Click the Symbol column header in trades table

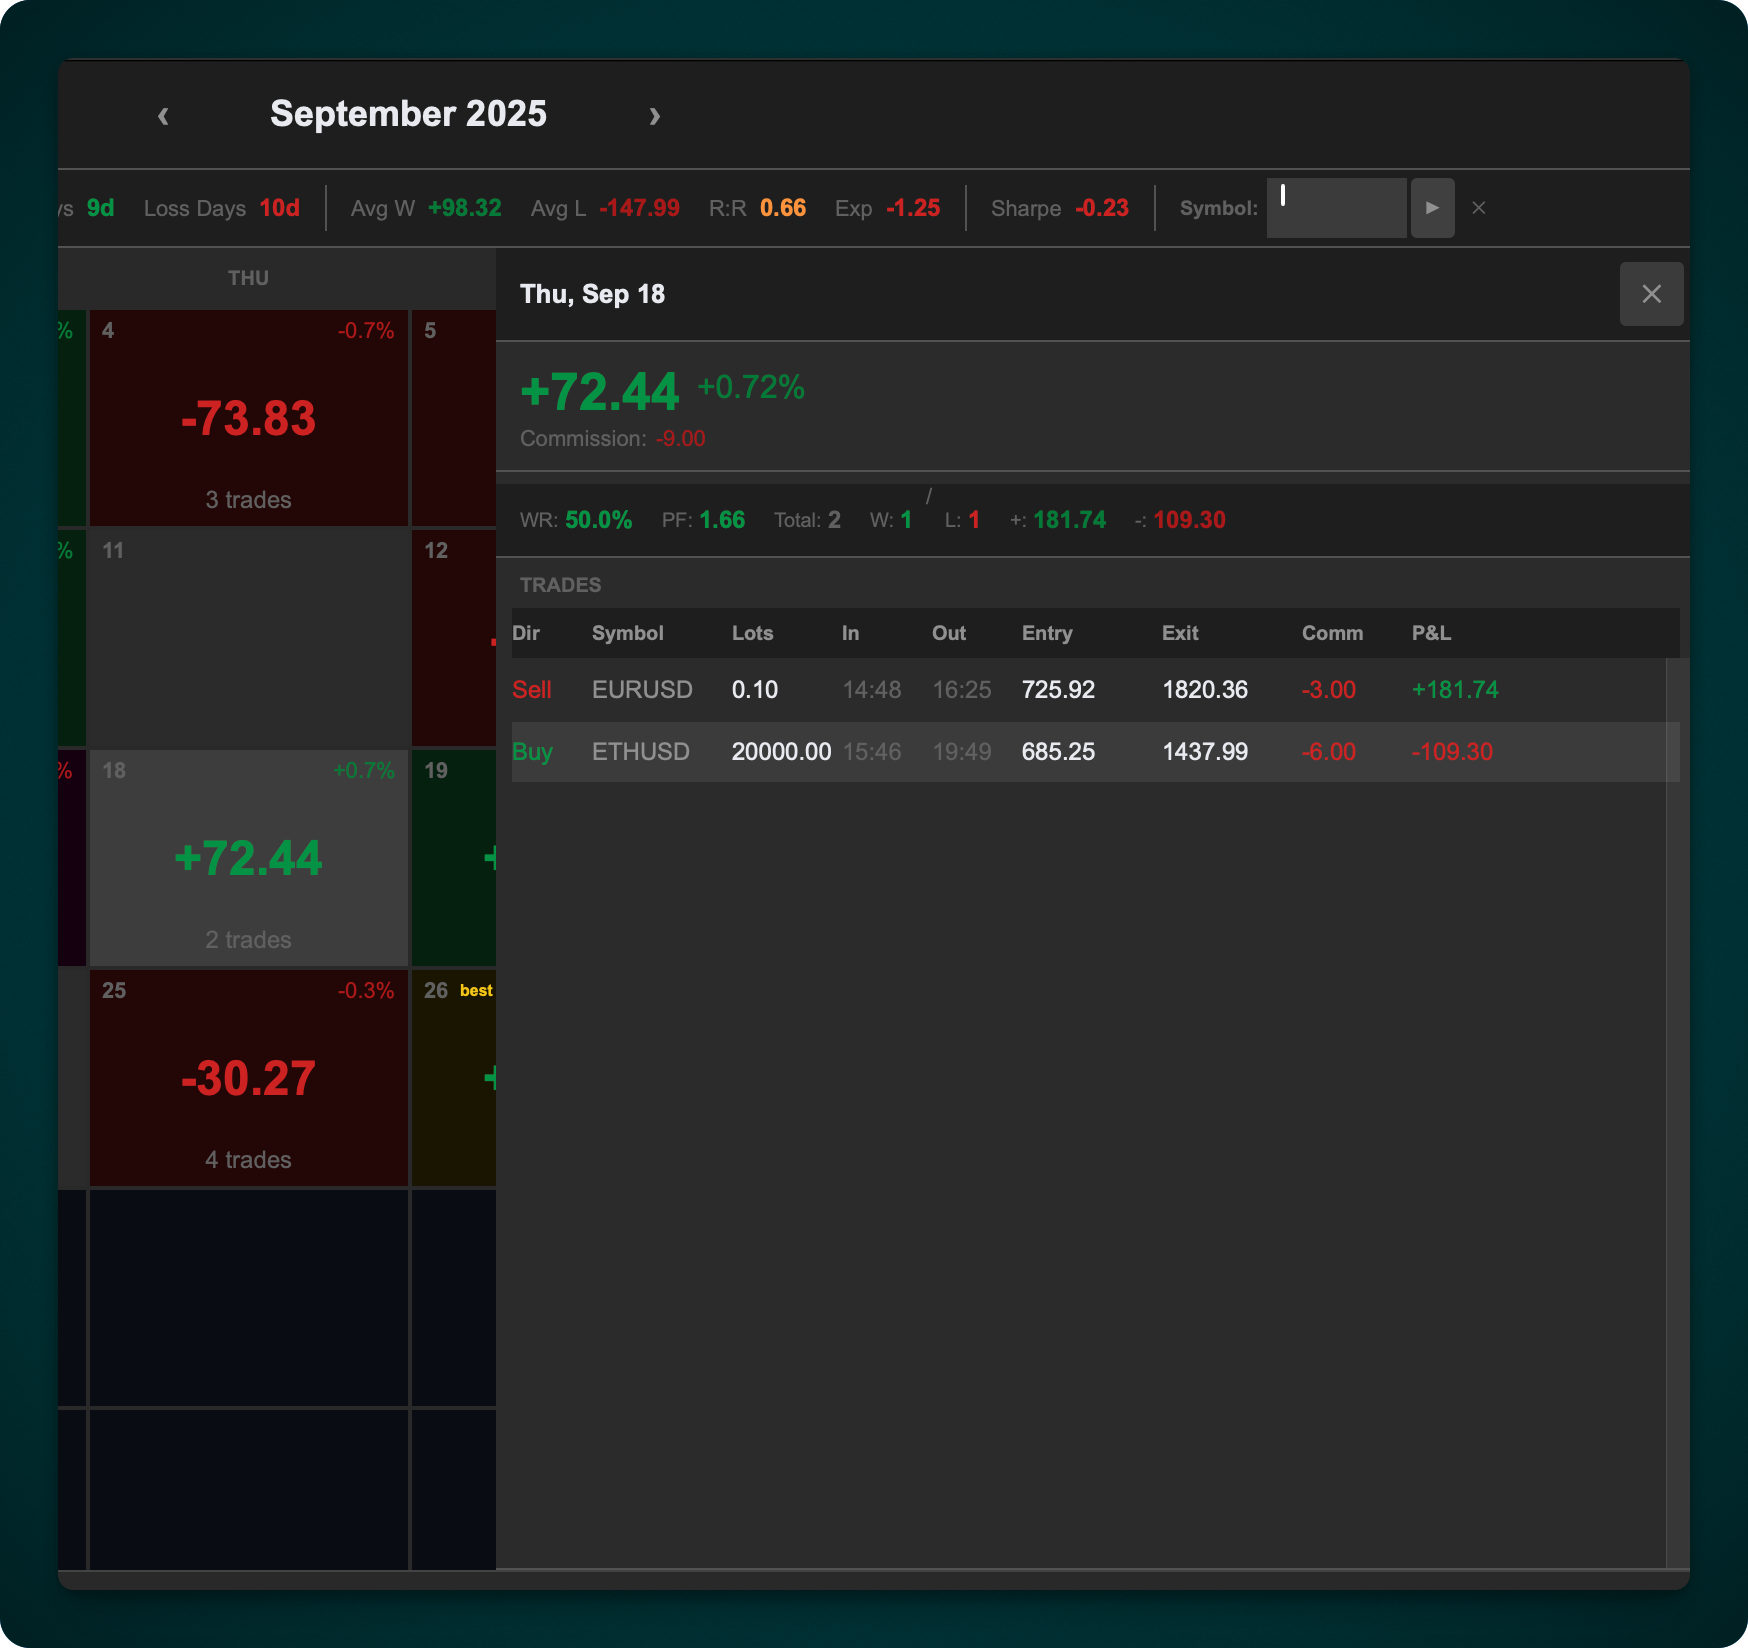coord(628,633)
